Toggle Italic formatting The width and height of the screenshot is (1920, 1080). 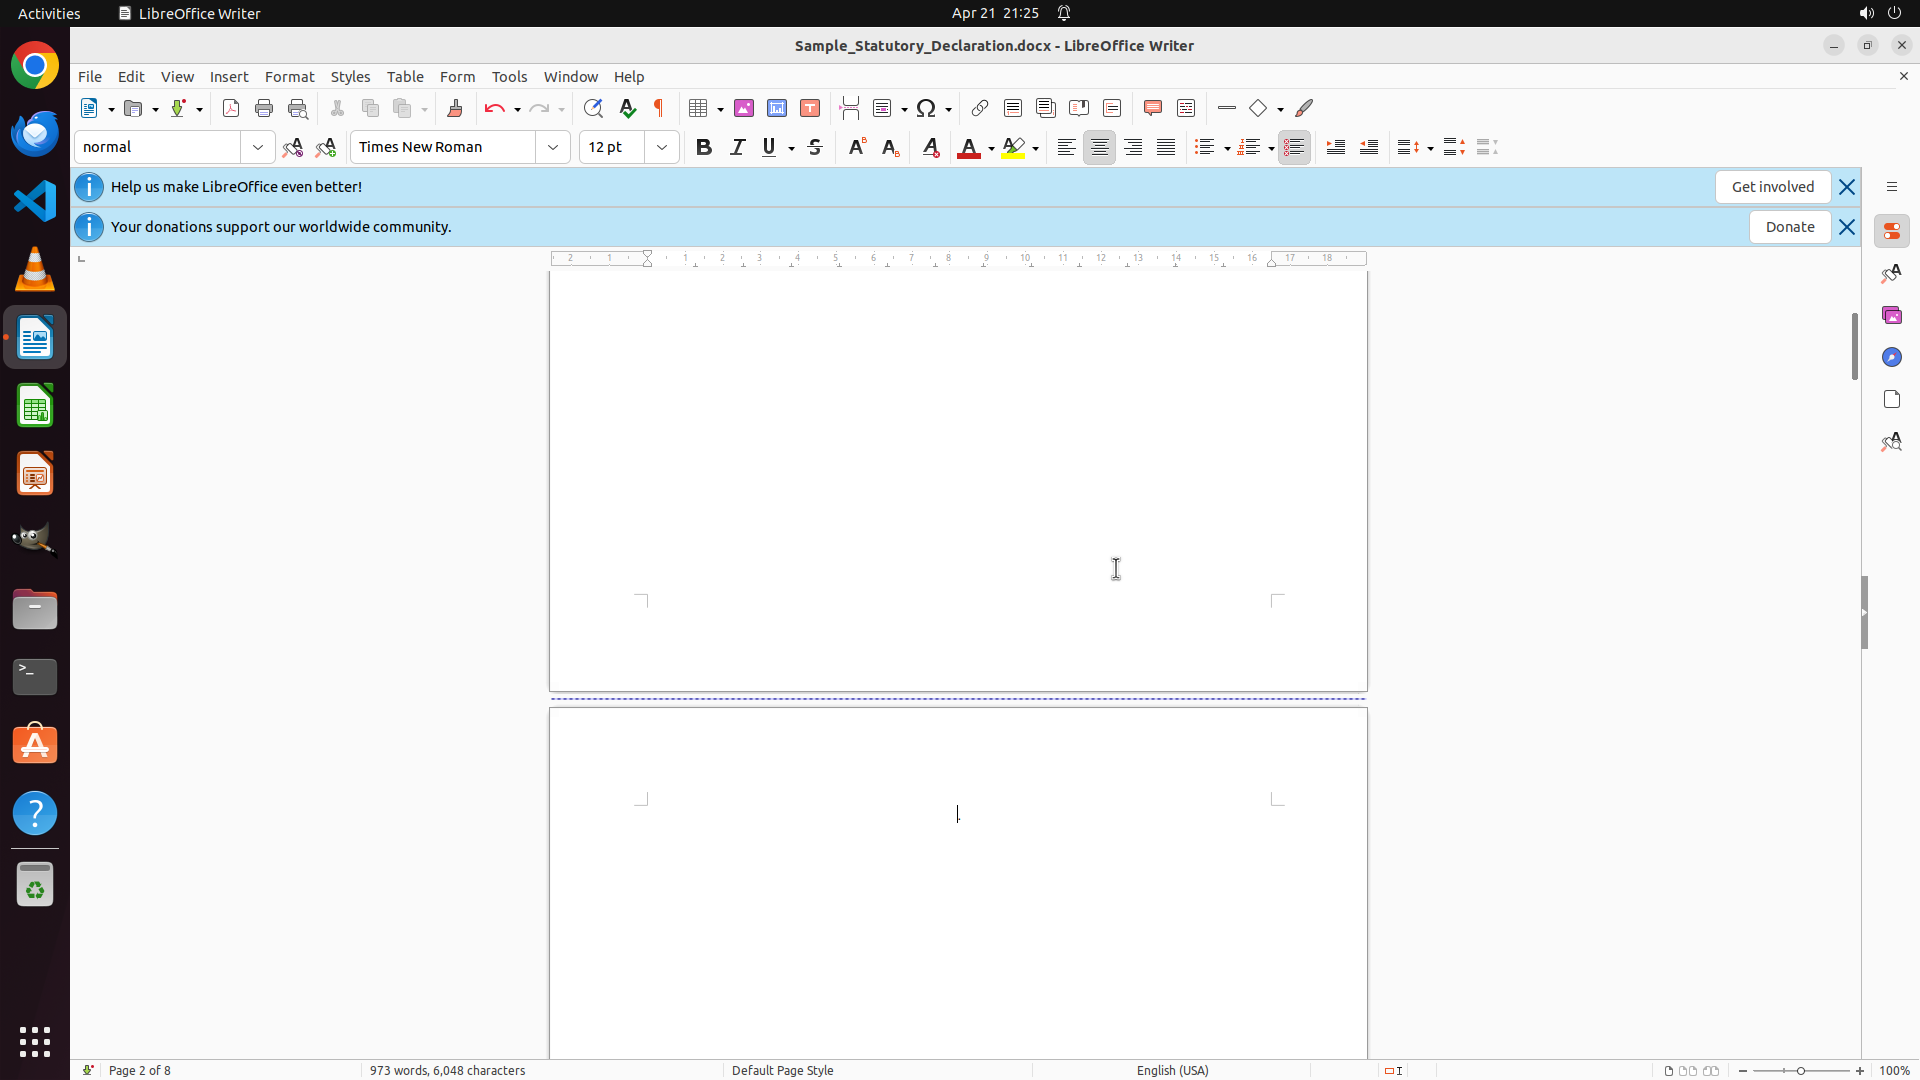(x=737, y=147)
